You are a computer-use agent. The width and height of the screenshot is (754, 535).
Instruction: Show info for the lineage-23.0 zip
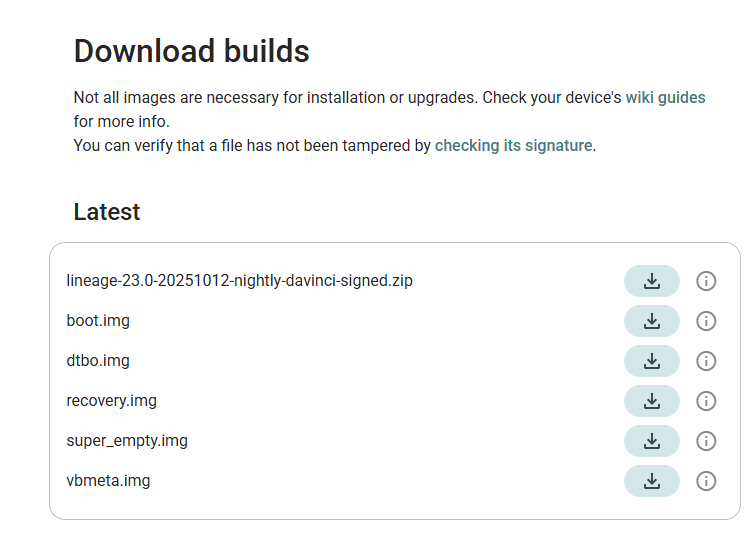click(706, 281)
